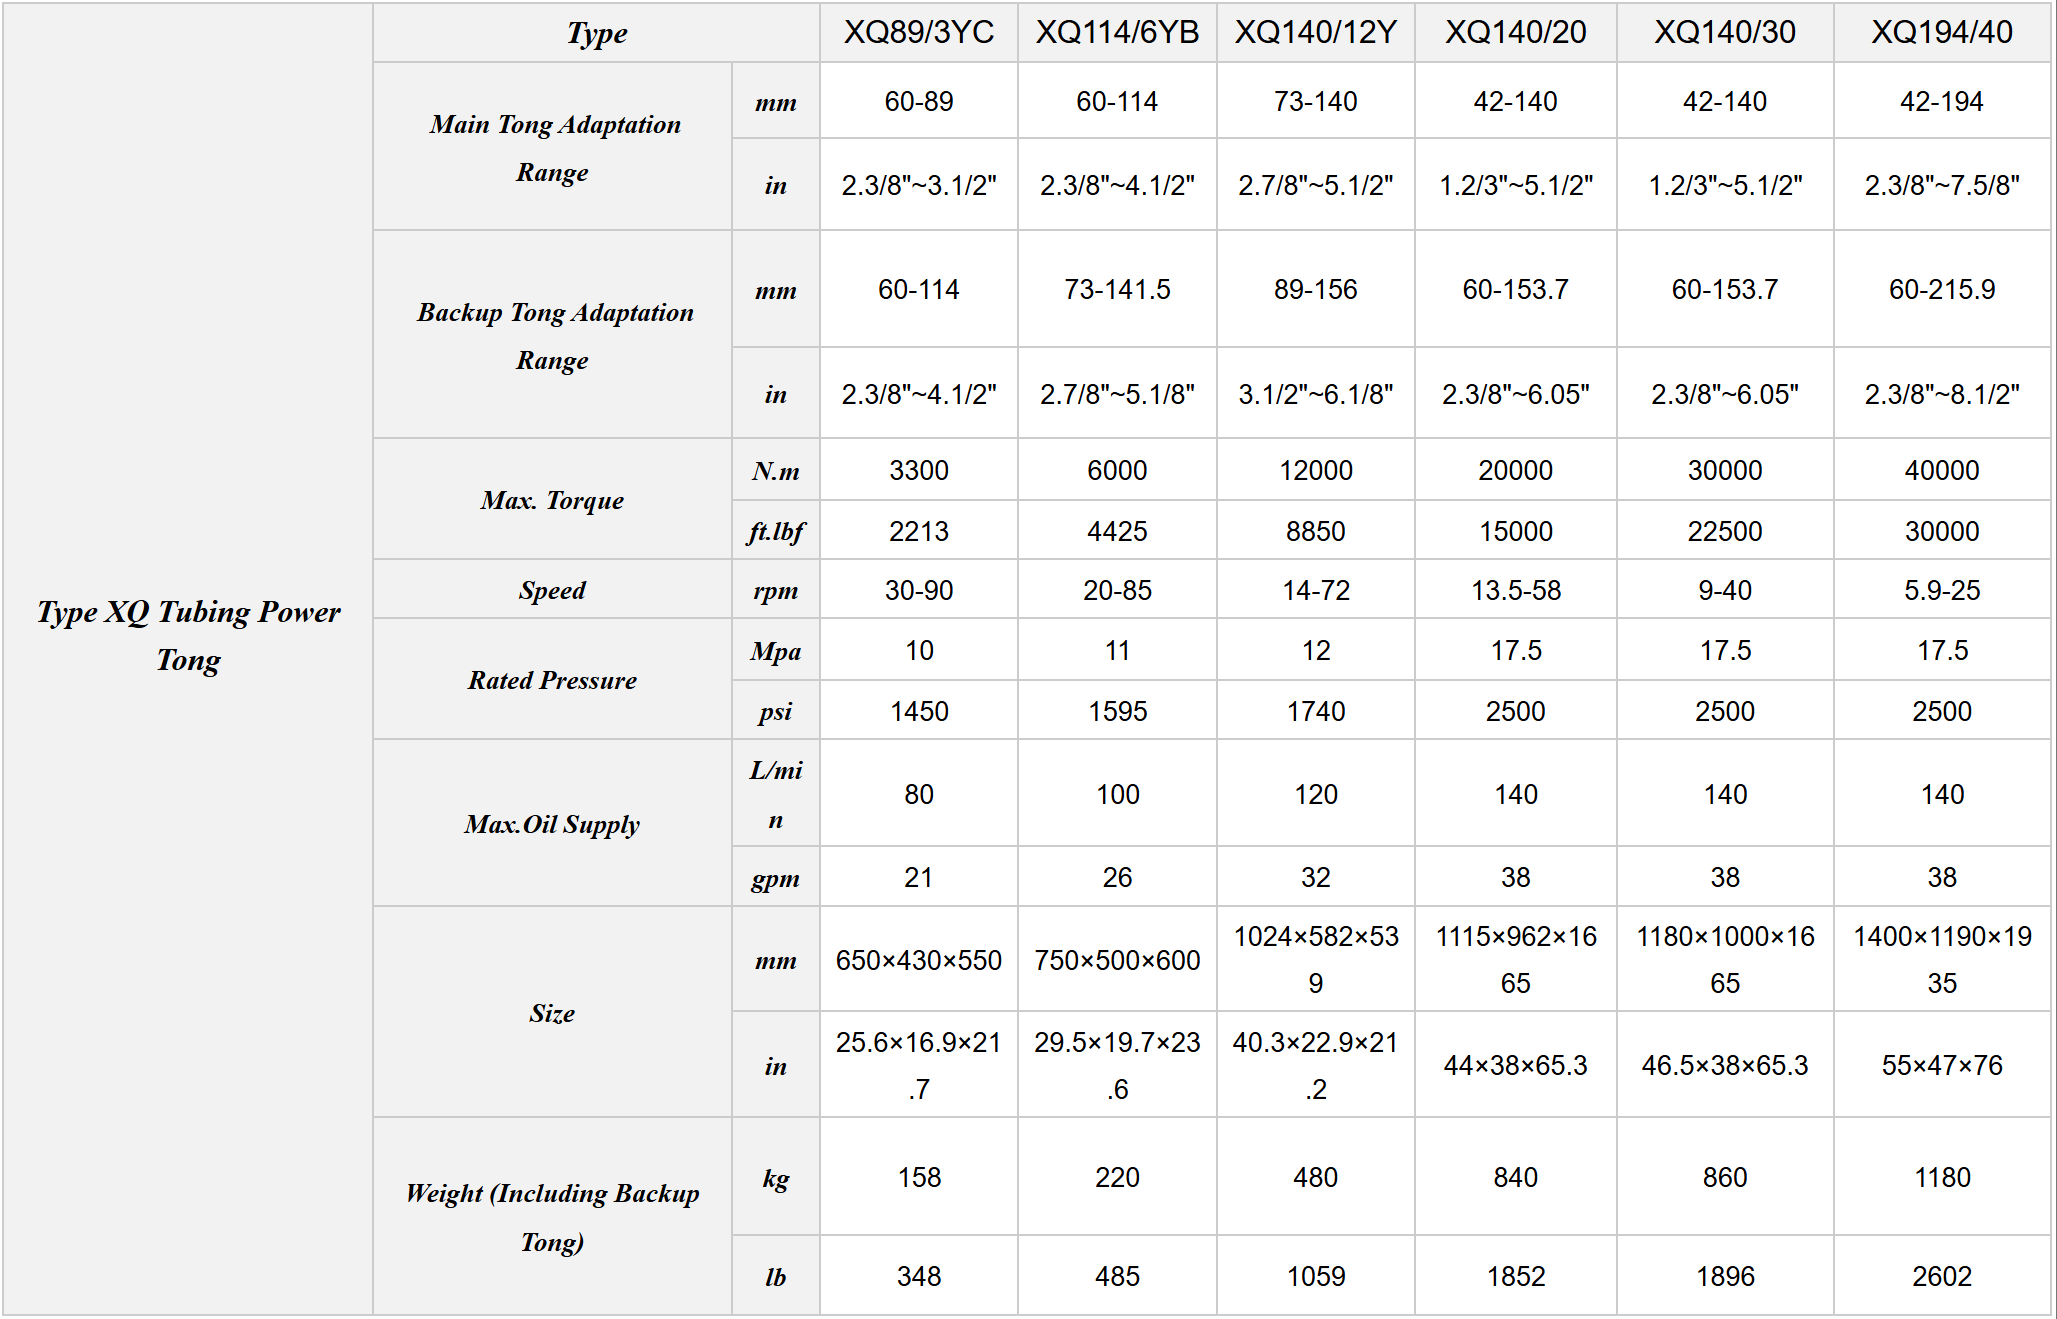Select the 55×47×76 inch size cell
2057x1319 pixels.
point(1941,1065)
